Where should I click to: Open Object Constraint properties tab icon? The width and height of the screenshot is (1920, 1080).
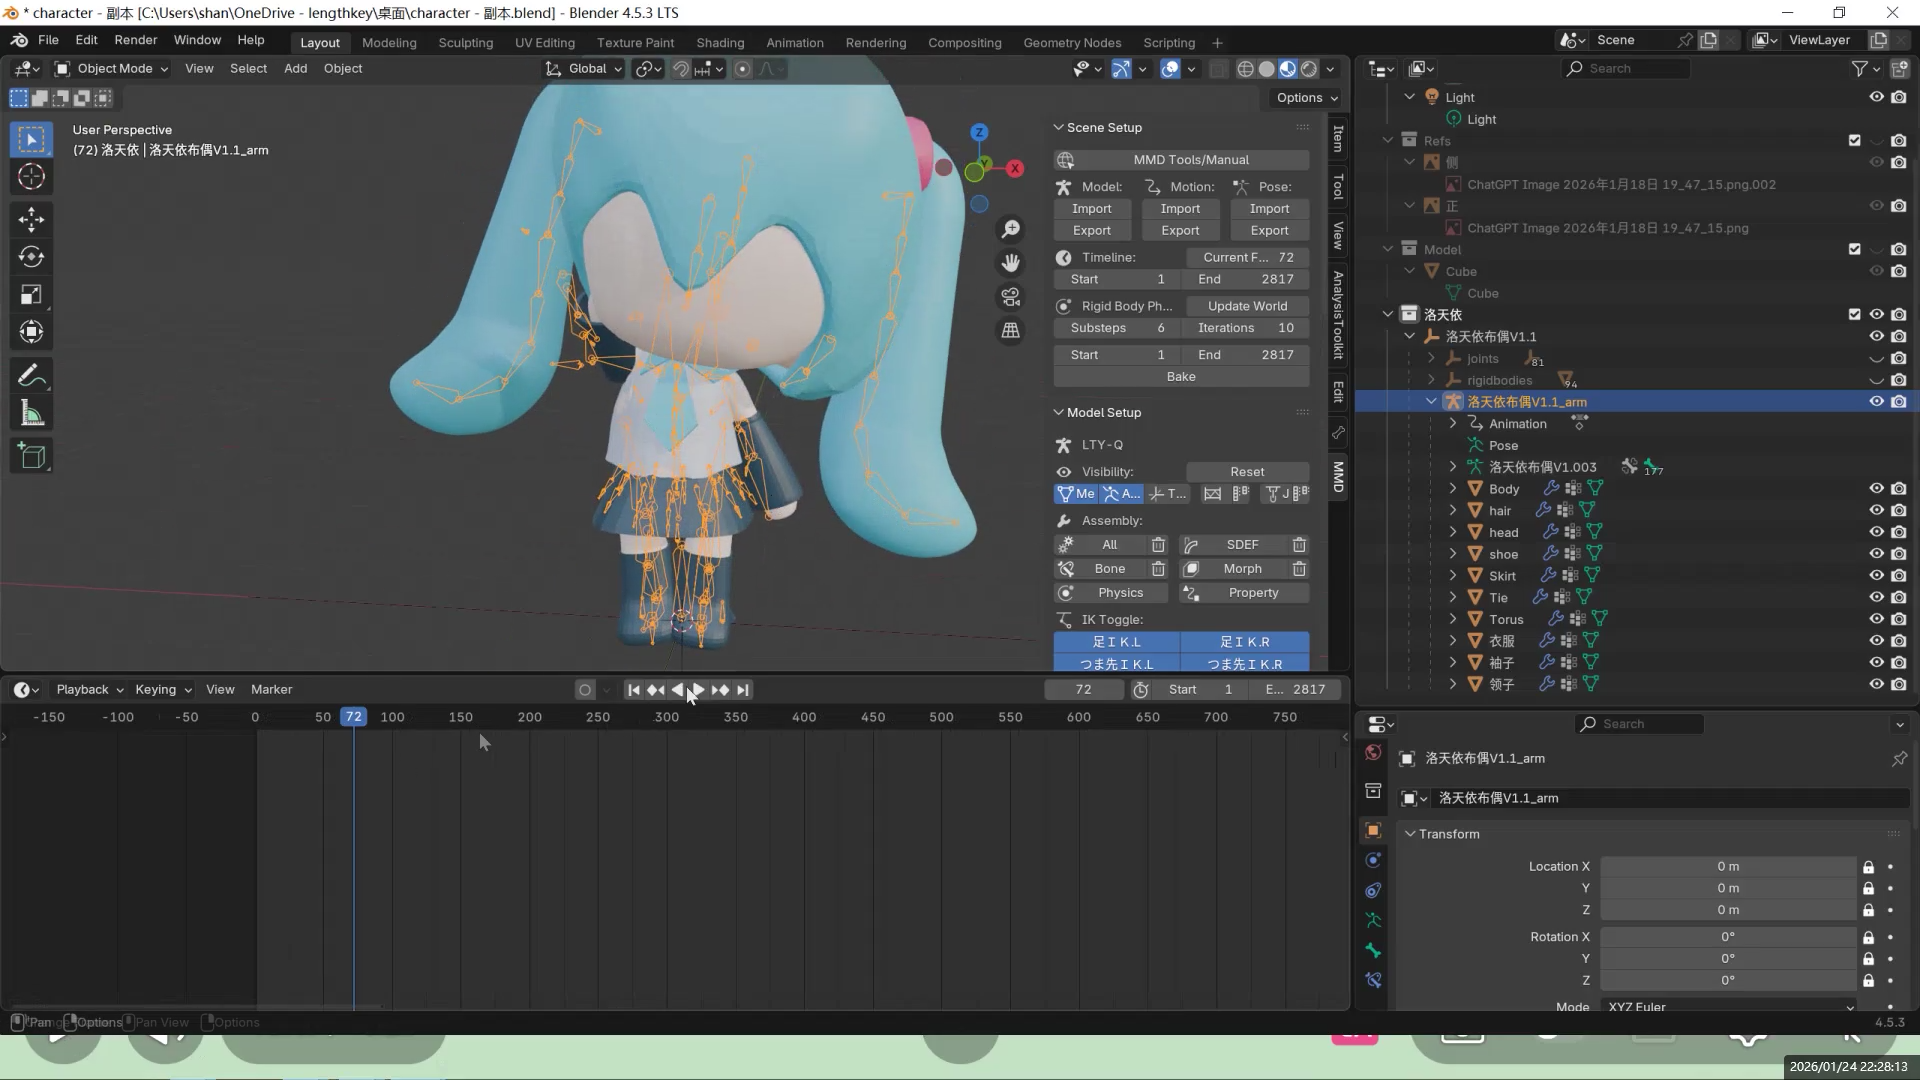click(x=1373, y=890)
